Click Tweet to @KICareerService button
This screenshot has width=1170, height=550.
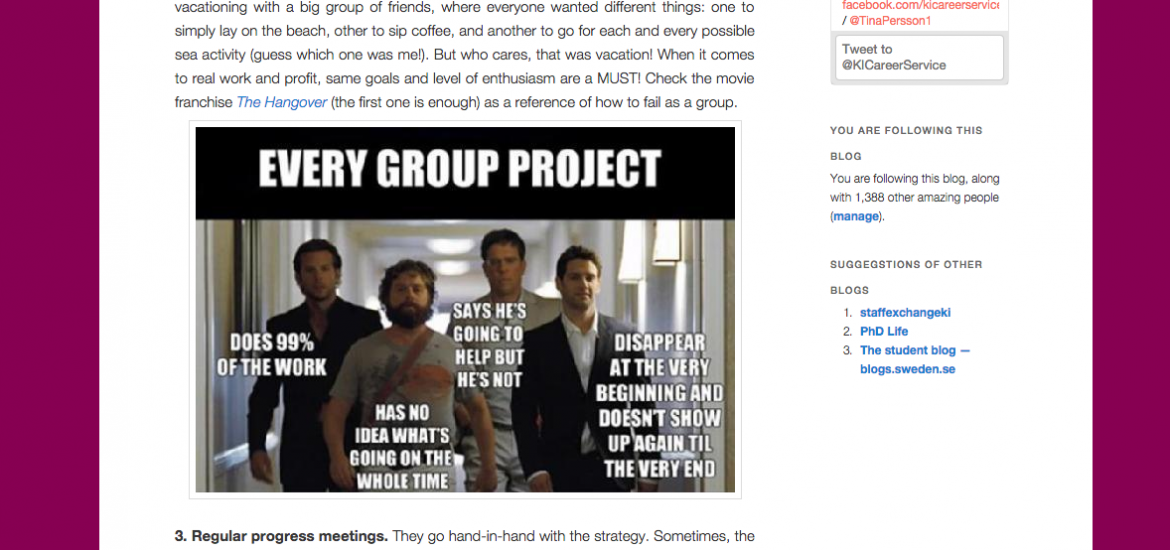click(x=919, y=57)
